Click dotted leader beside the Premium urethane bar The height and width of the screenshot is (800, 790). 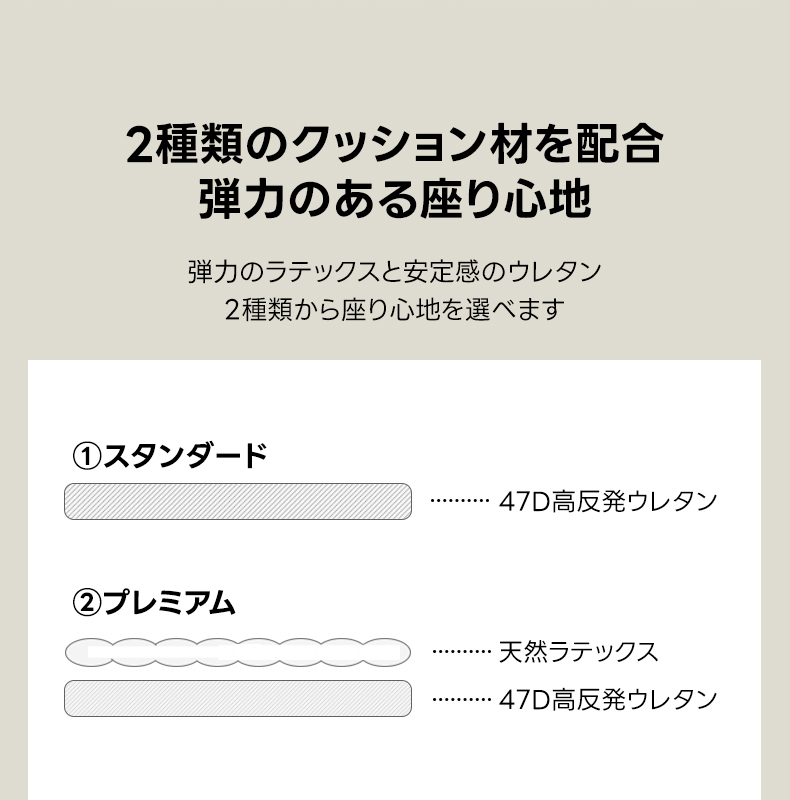pyautogui.click(x=460, y=698)
